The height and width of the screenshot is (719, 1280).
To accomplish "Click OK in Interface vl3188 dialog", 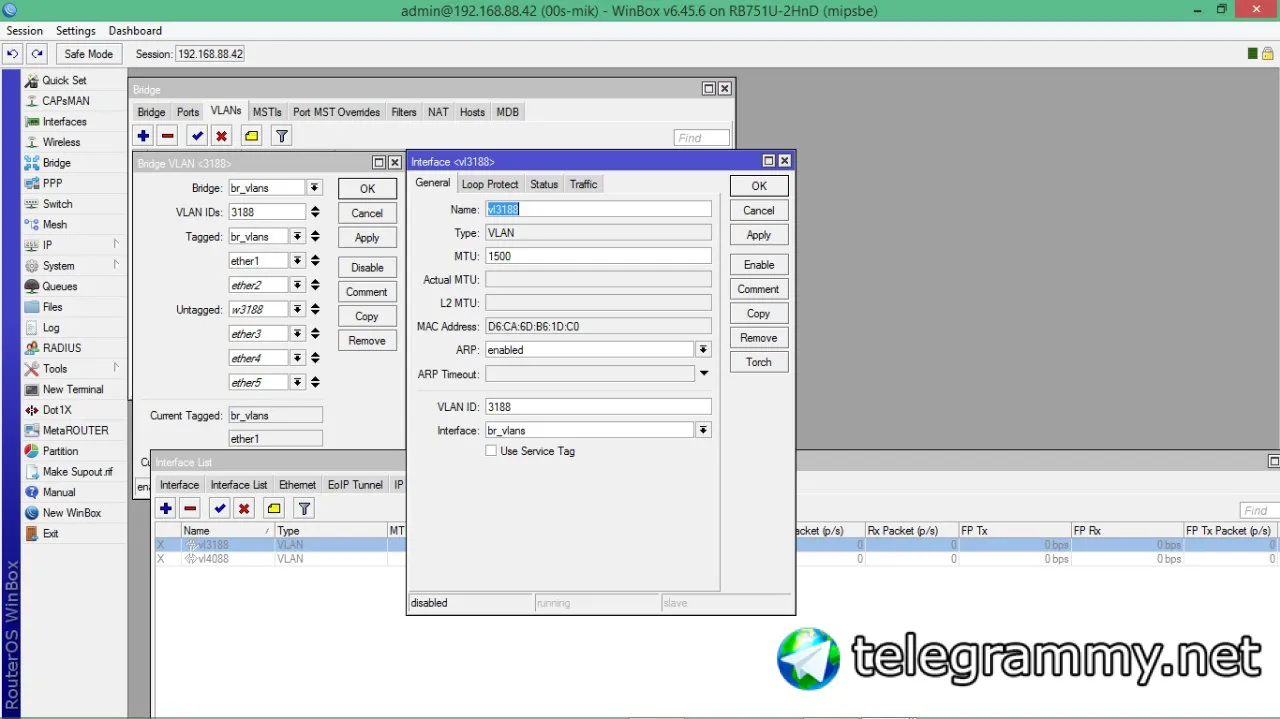I will (x=759, y=186).
